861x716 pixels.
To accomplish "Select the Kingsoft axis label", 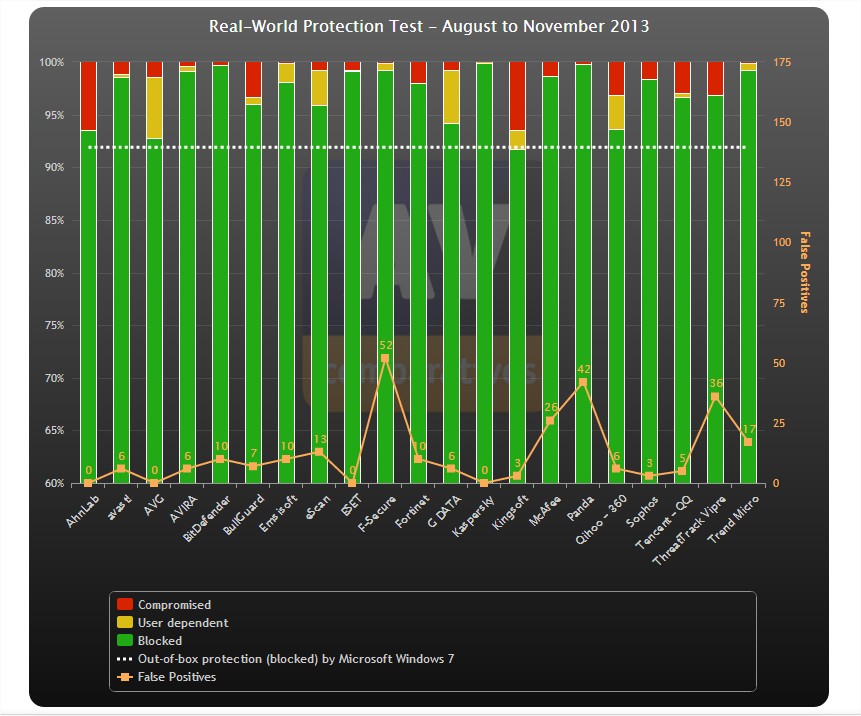I will point(510,512).
